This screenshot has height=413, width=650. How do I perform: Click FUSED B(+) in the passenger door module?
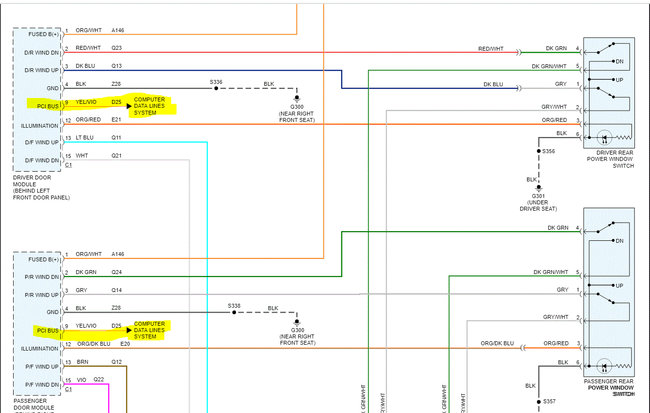[x=44, y=259]
